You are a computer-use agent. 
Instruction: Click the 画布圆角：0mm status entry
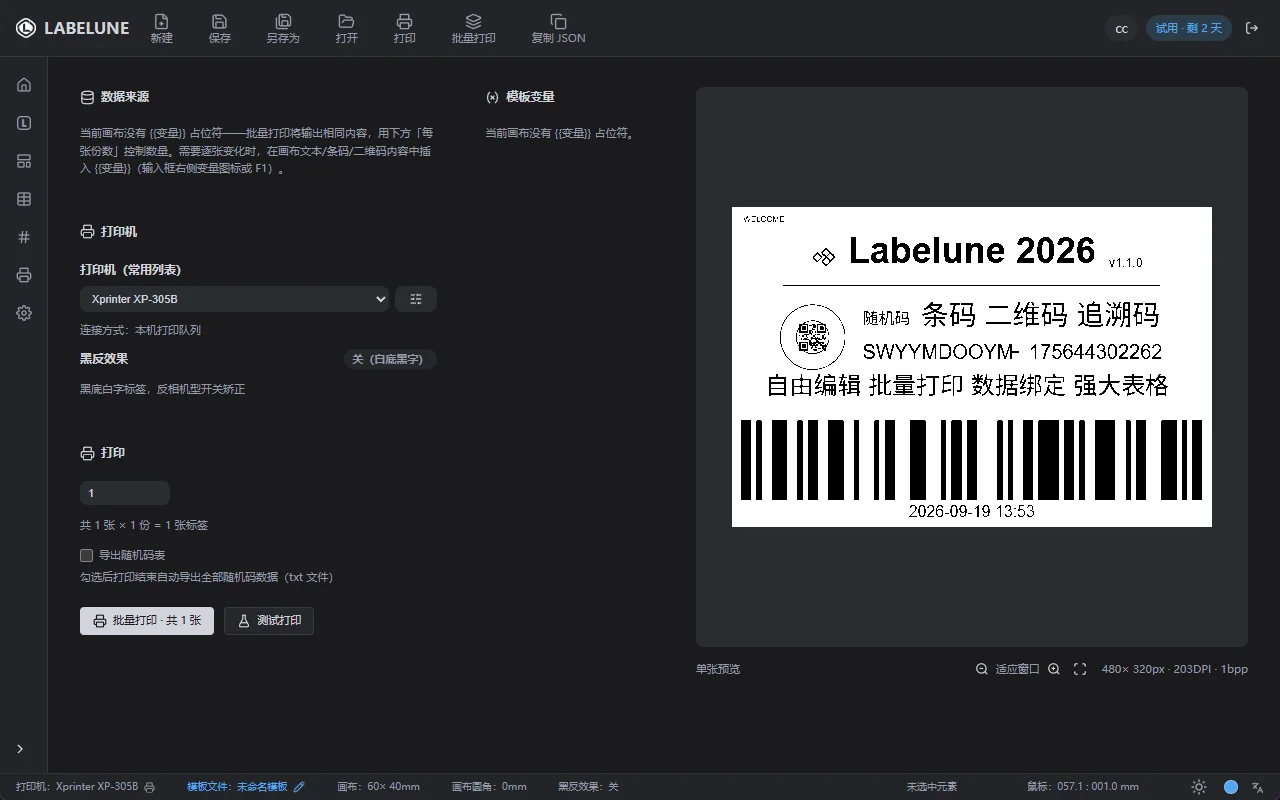coord(489,787)
